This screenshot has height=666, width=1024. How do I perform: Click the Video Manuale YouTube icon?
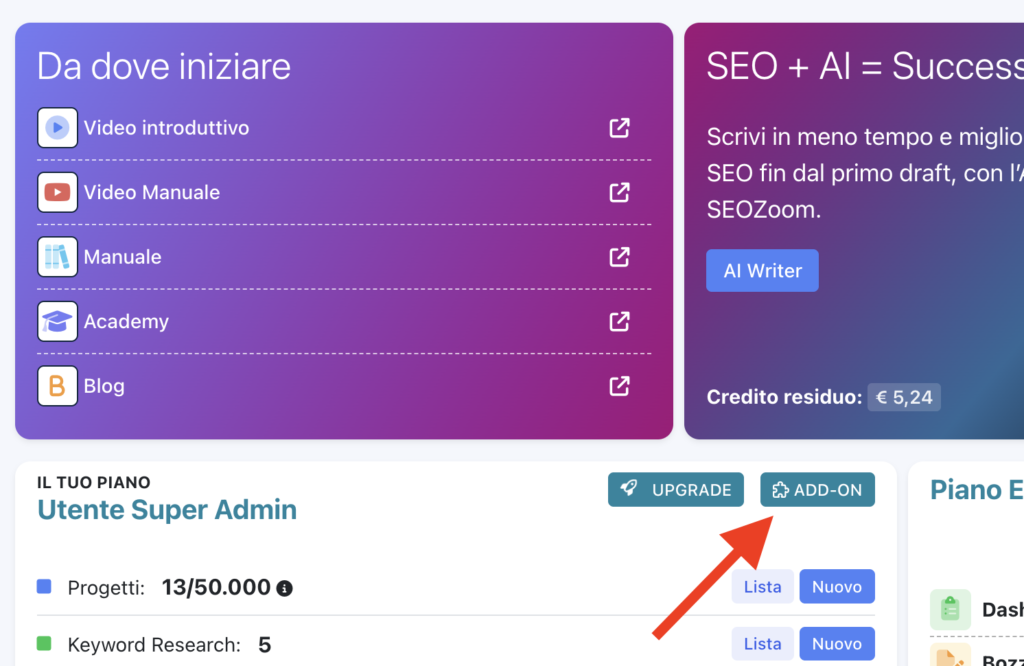click(57, 192)
